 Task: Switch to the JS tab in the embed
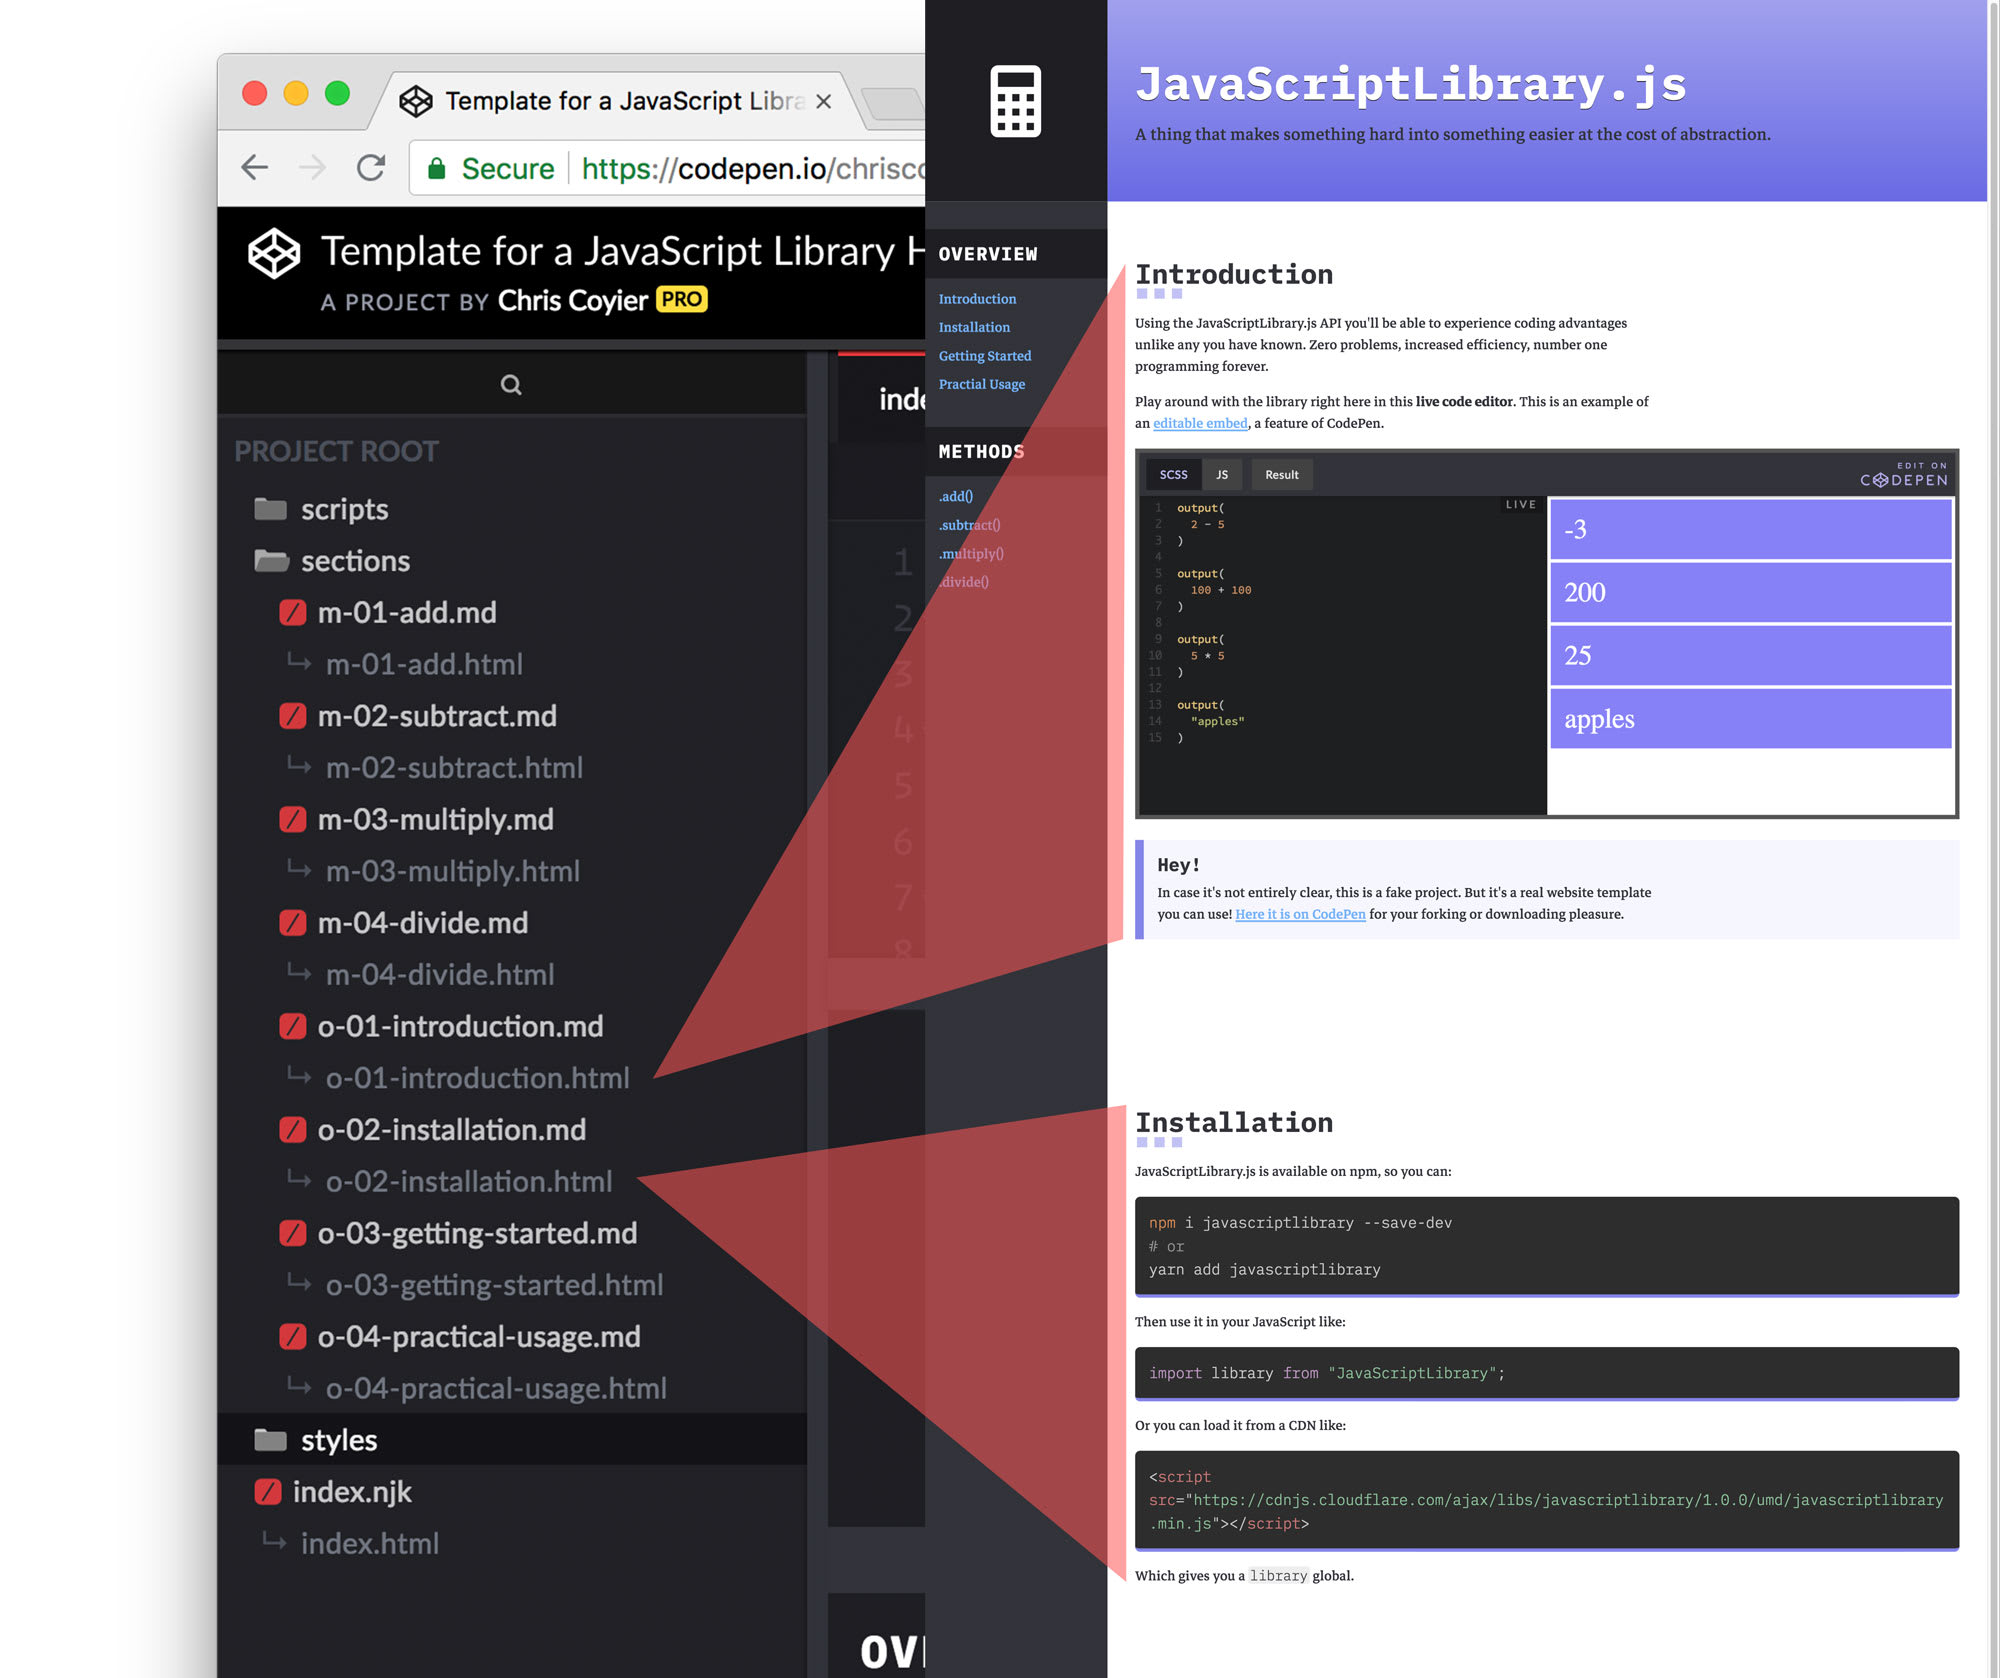pos(1221,474)
